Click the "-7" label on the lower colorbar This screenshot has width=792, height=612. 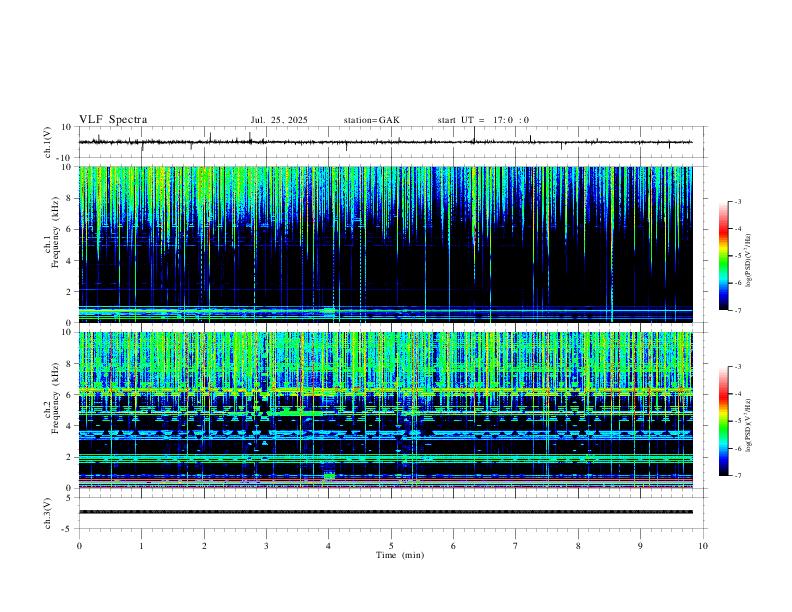point(737,476)
